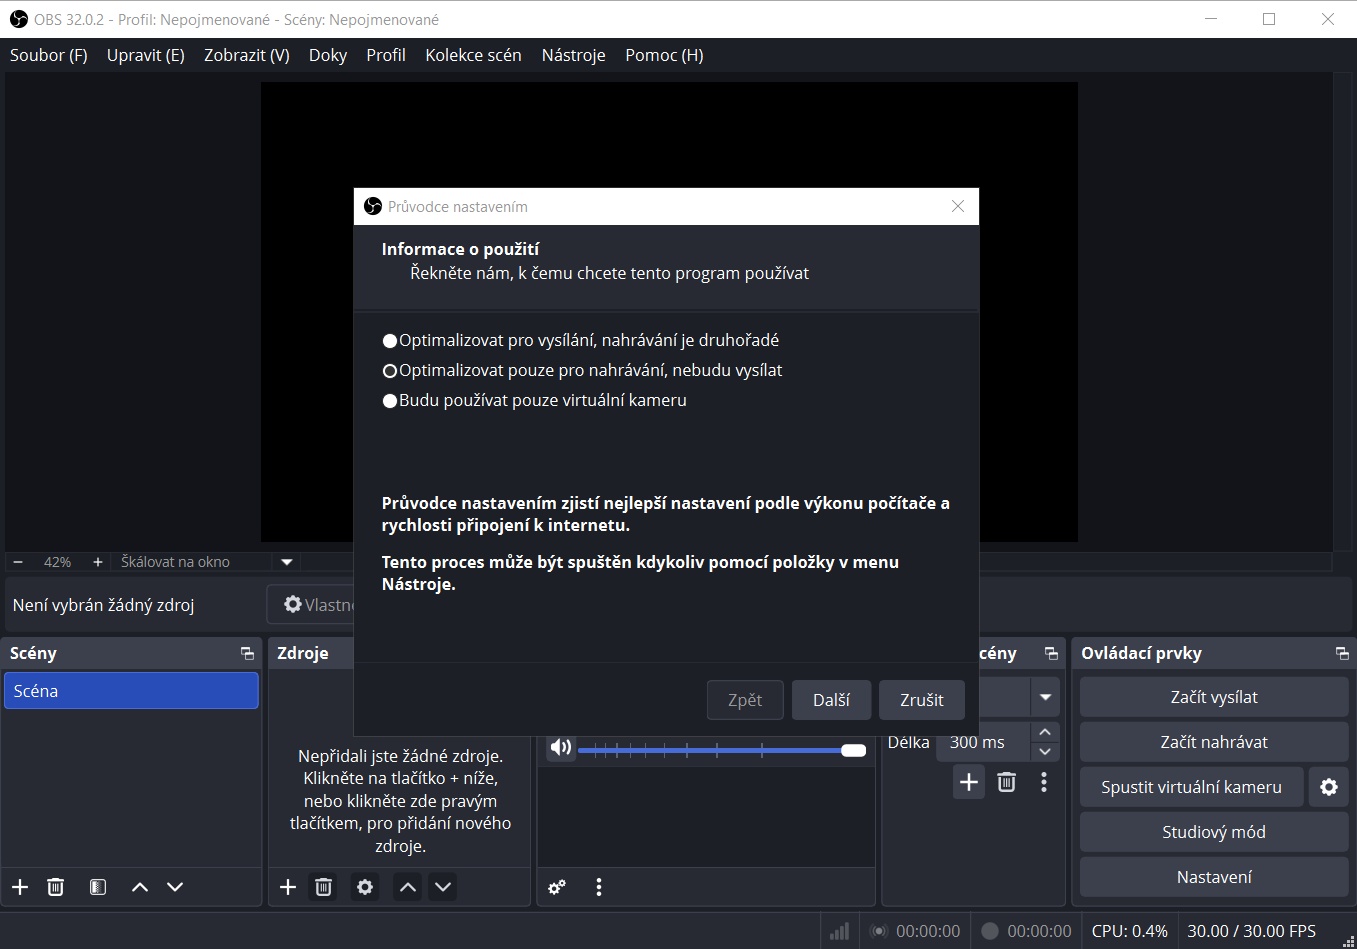
Task: Delete transition using the trash icon
Action: pyautogui.click(x=1006, y=782)
